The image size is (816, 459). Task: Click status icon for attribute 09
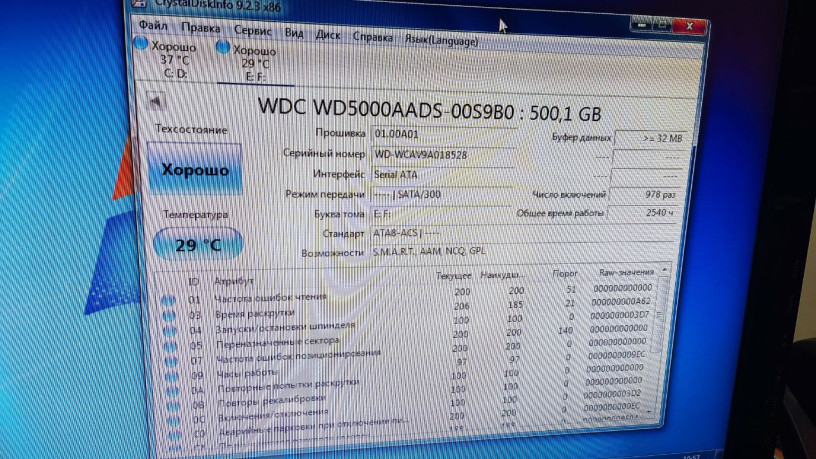pyautogui.click(x=172, y=376)
